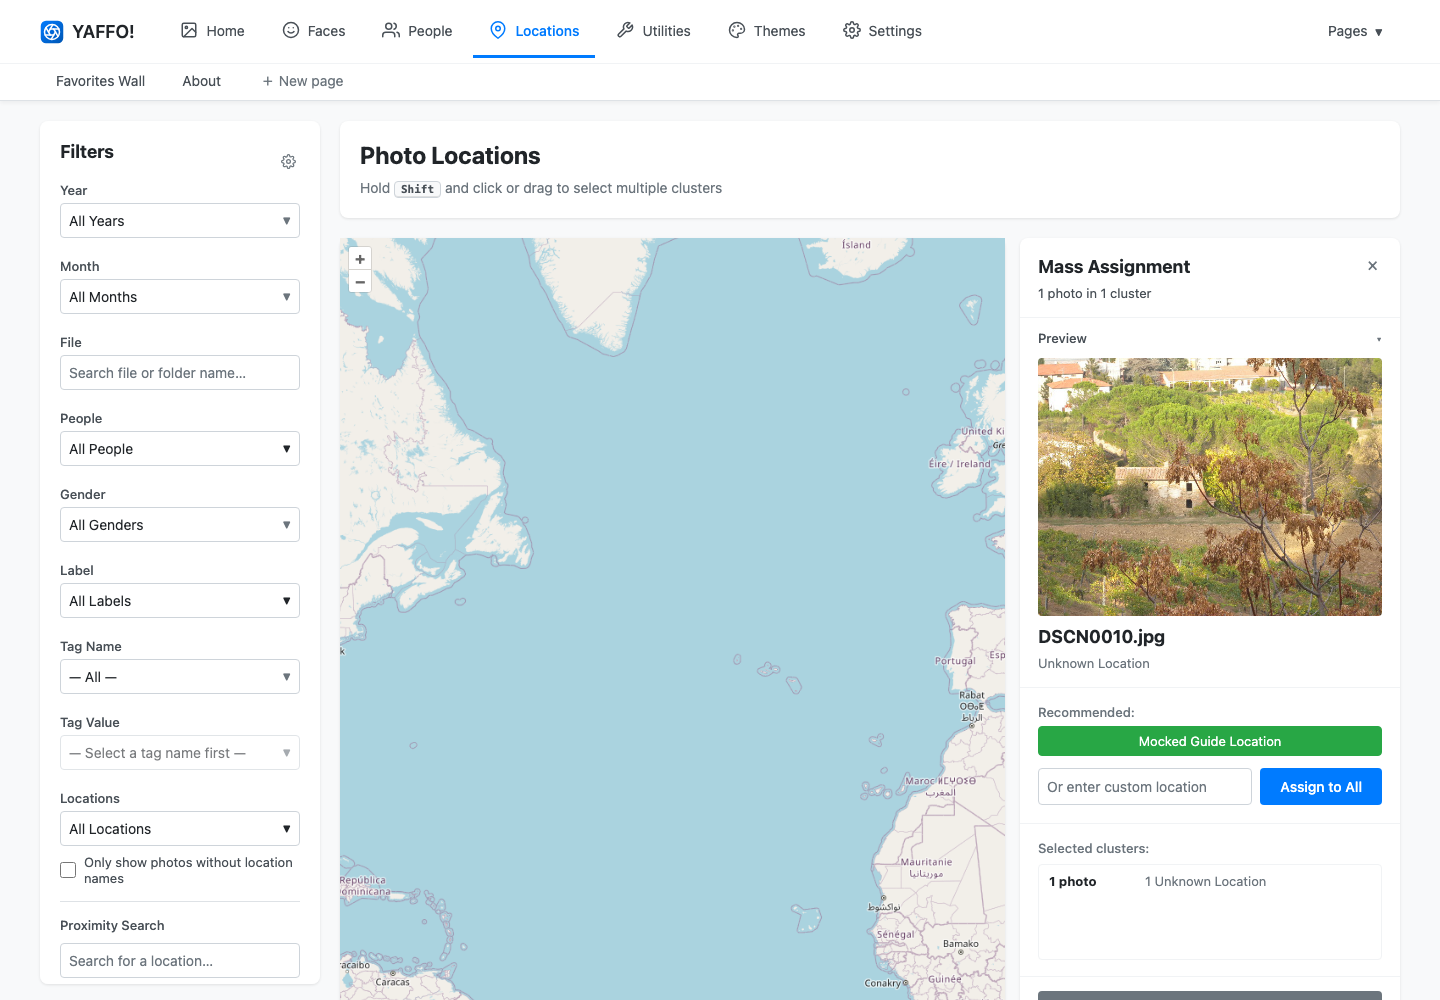Open the Faces page
The height and width of the screenshot is (1000, 1440).
click(314, 31)
